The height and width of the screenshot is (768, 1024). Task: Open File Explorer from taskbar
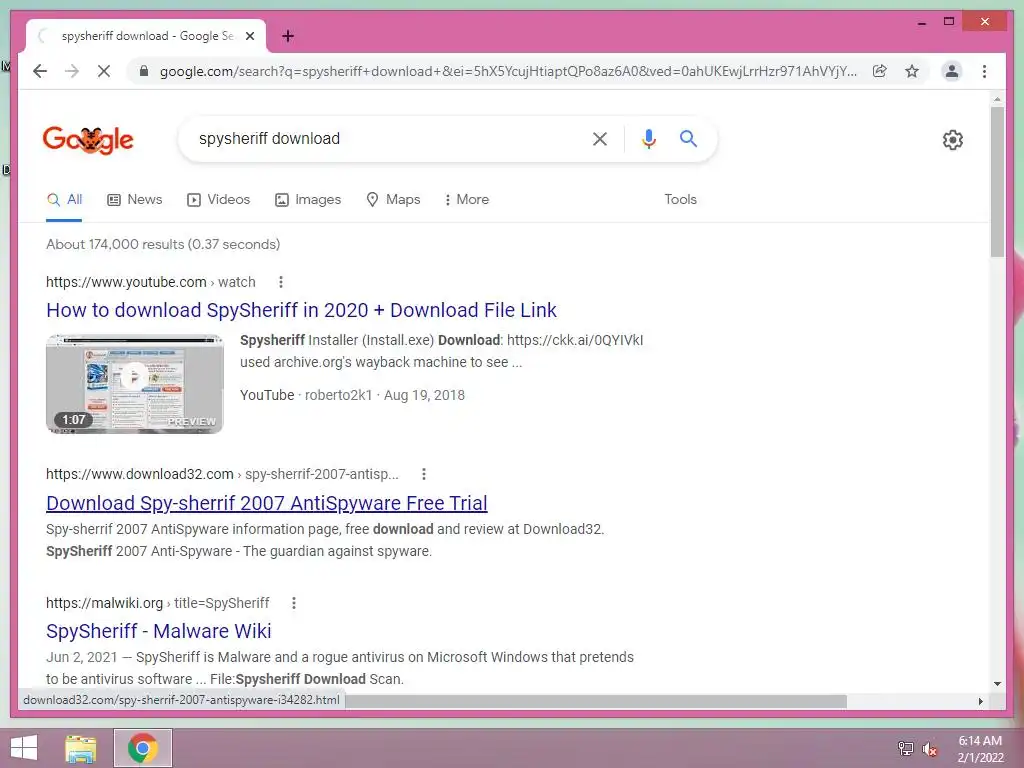(x=81, y=748)
